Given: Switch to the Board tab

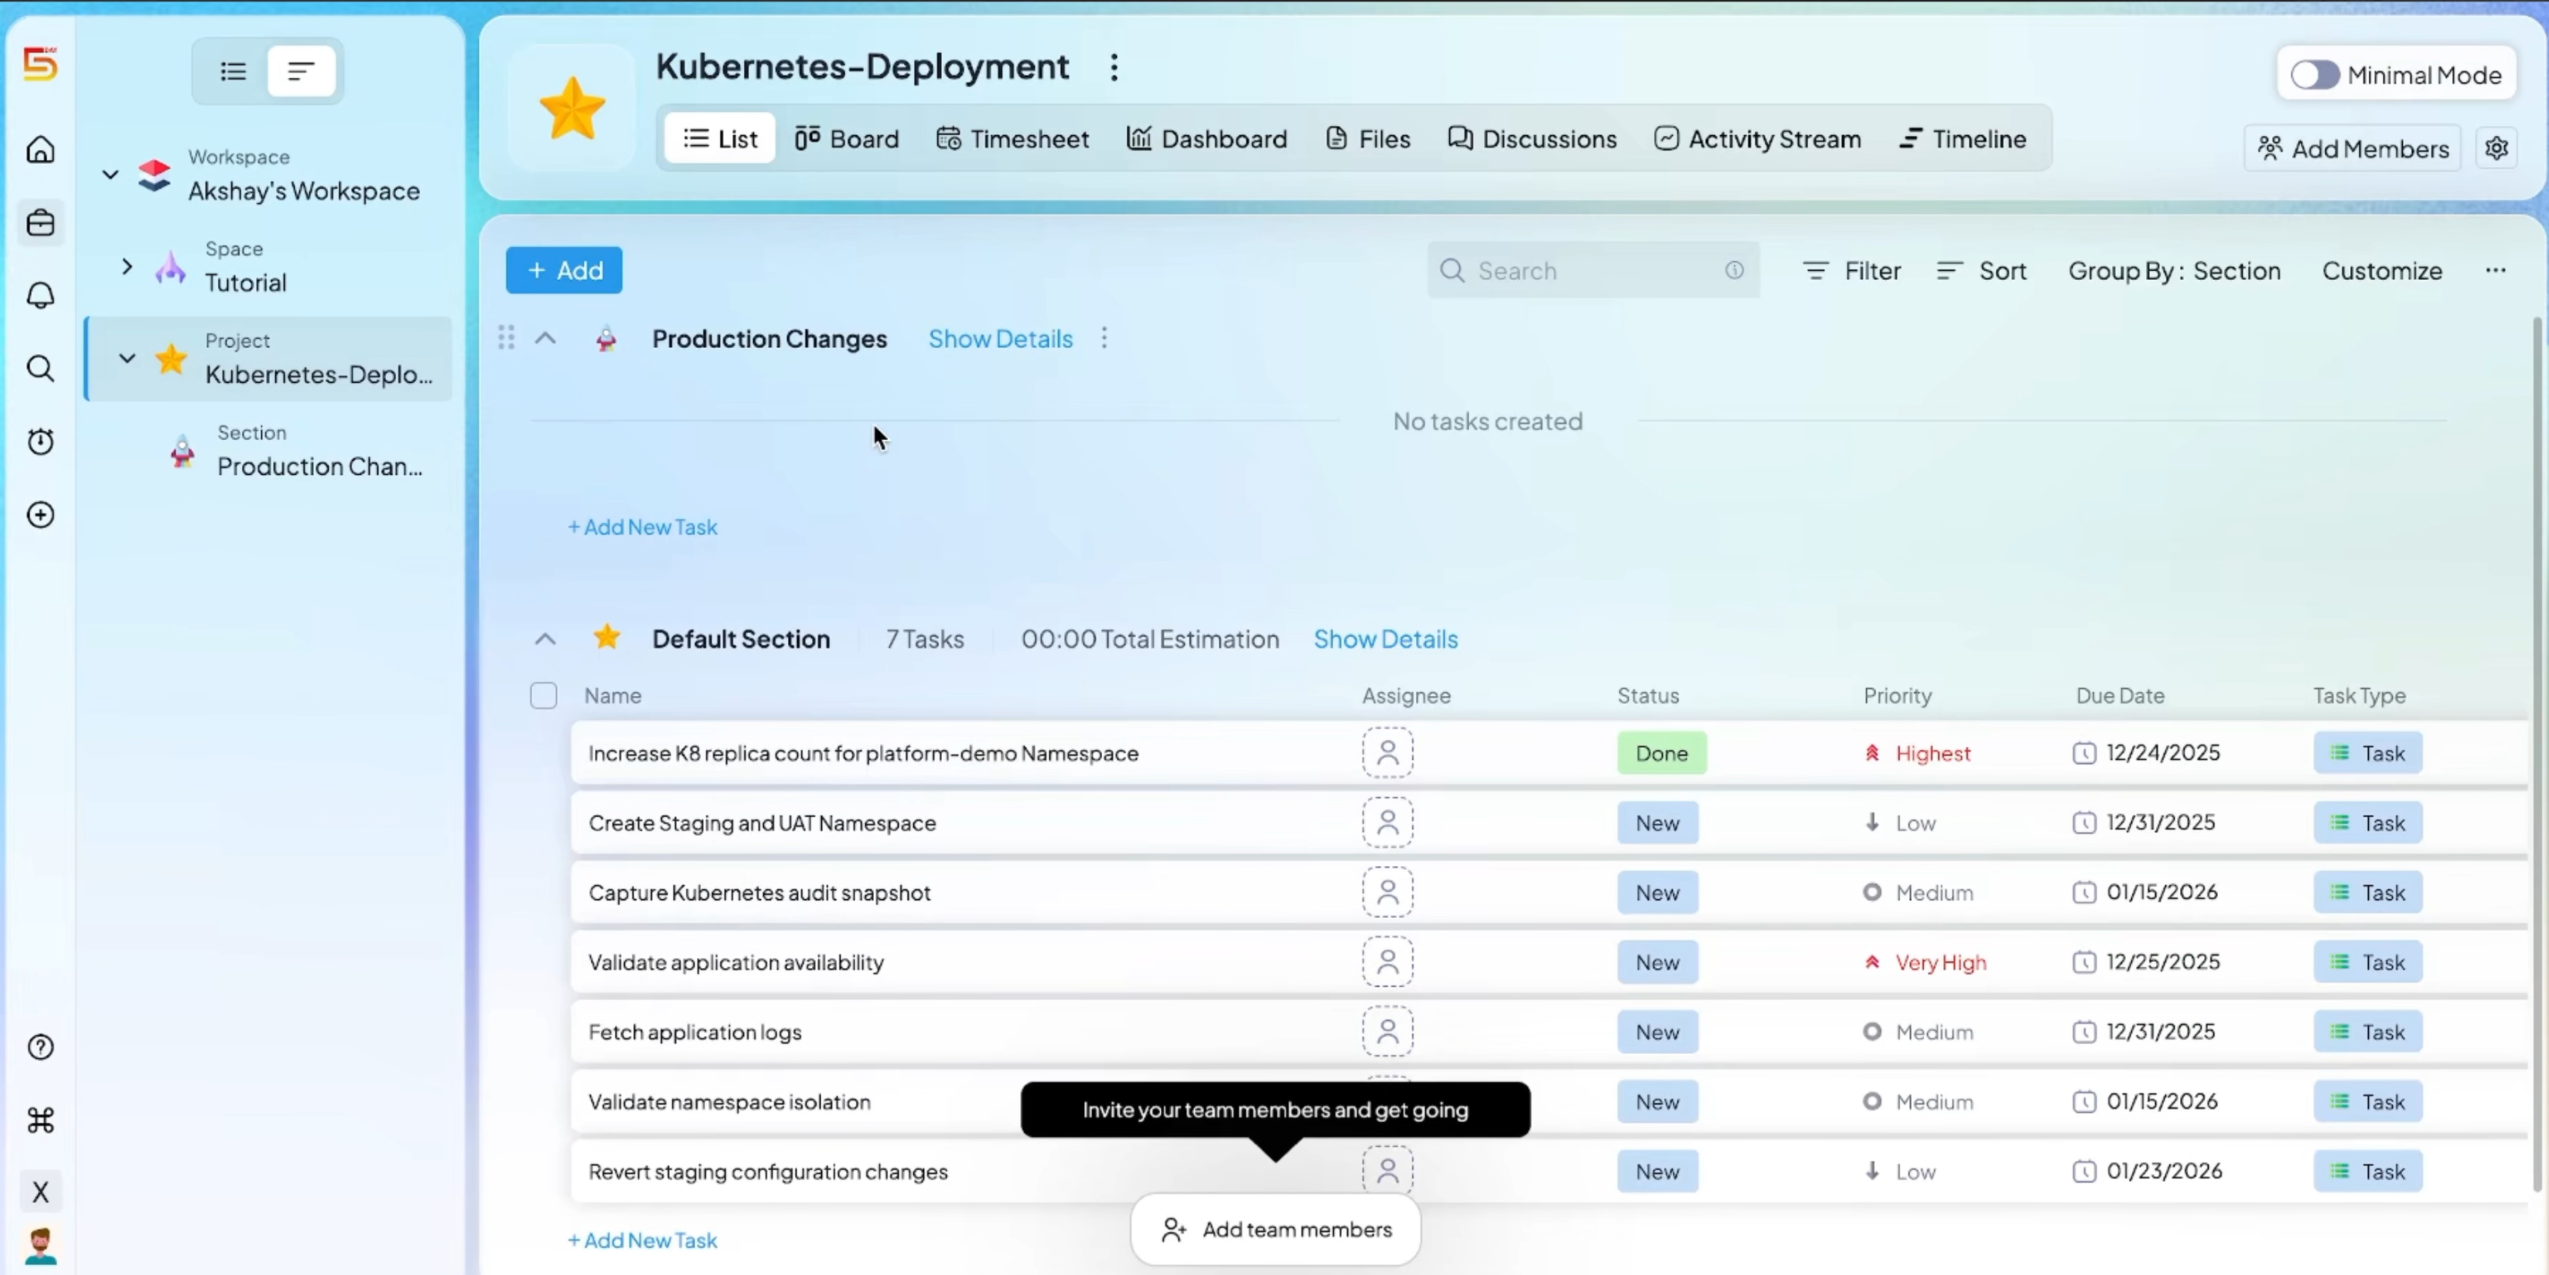Looking at the screenshot, I should (x=847, y=139).
